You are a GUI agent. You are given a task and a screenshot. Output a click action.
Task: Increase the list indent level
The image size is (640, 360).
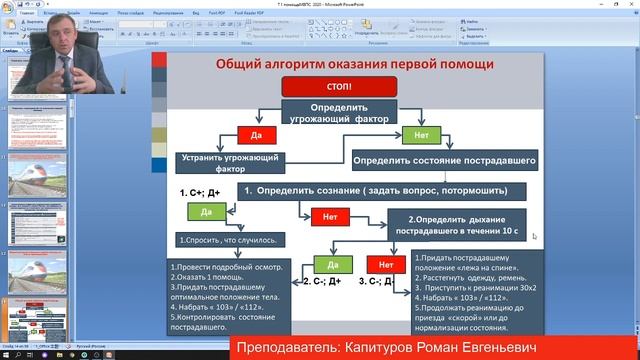230,24
